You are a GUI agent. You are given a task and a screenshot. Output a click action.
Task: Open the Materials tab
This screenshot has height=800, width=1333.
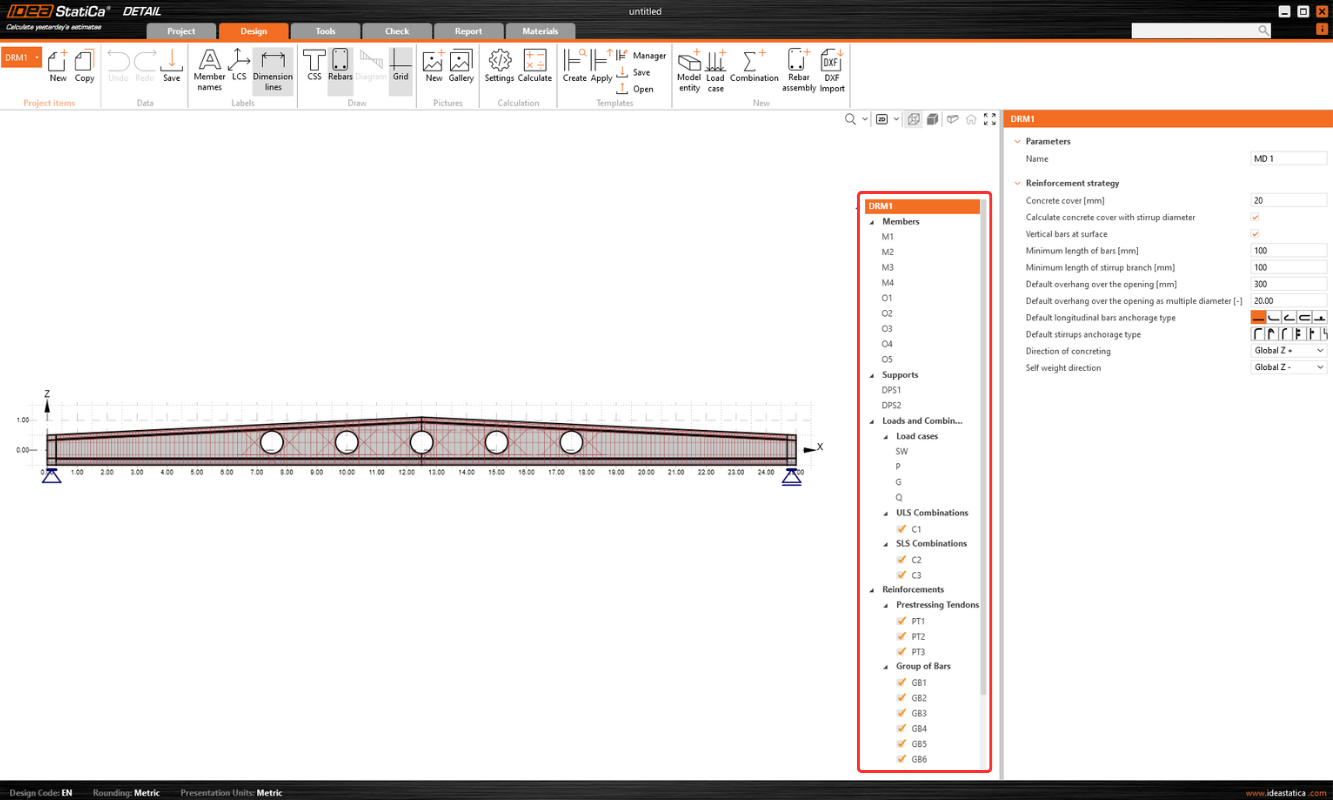[x=540, y=31]
